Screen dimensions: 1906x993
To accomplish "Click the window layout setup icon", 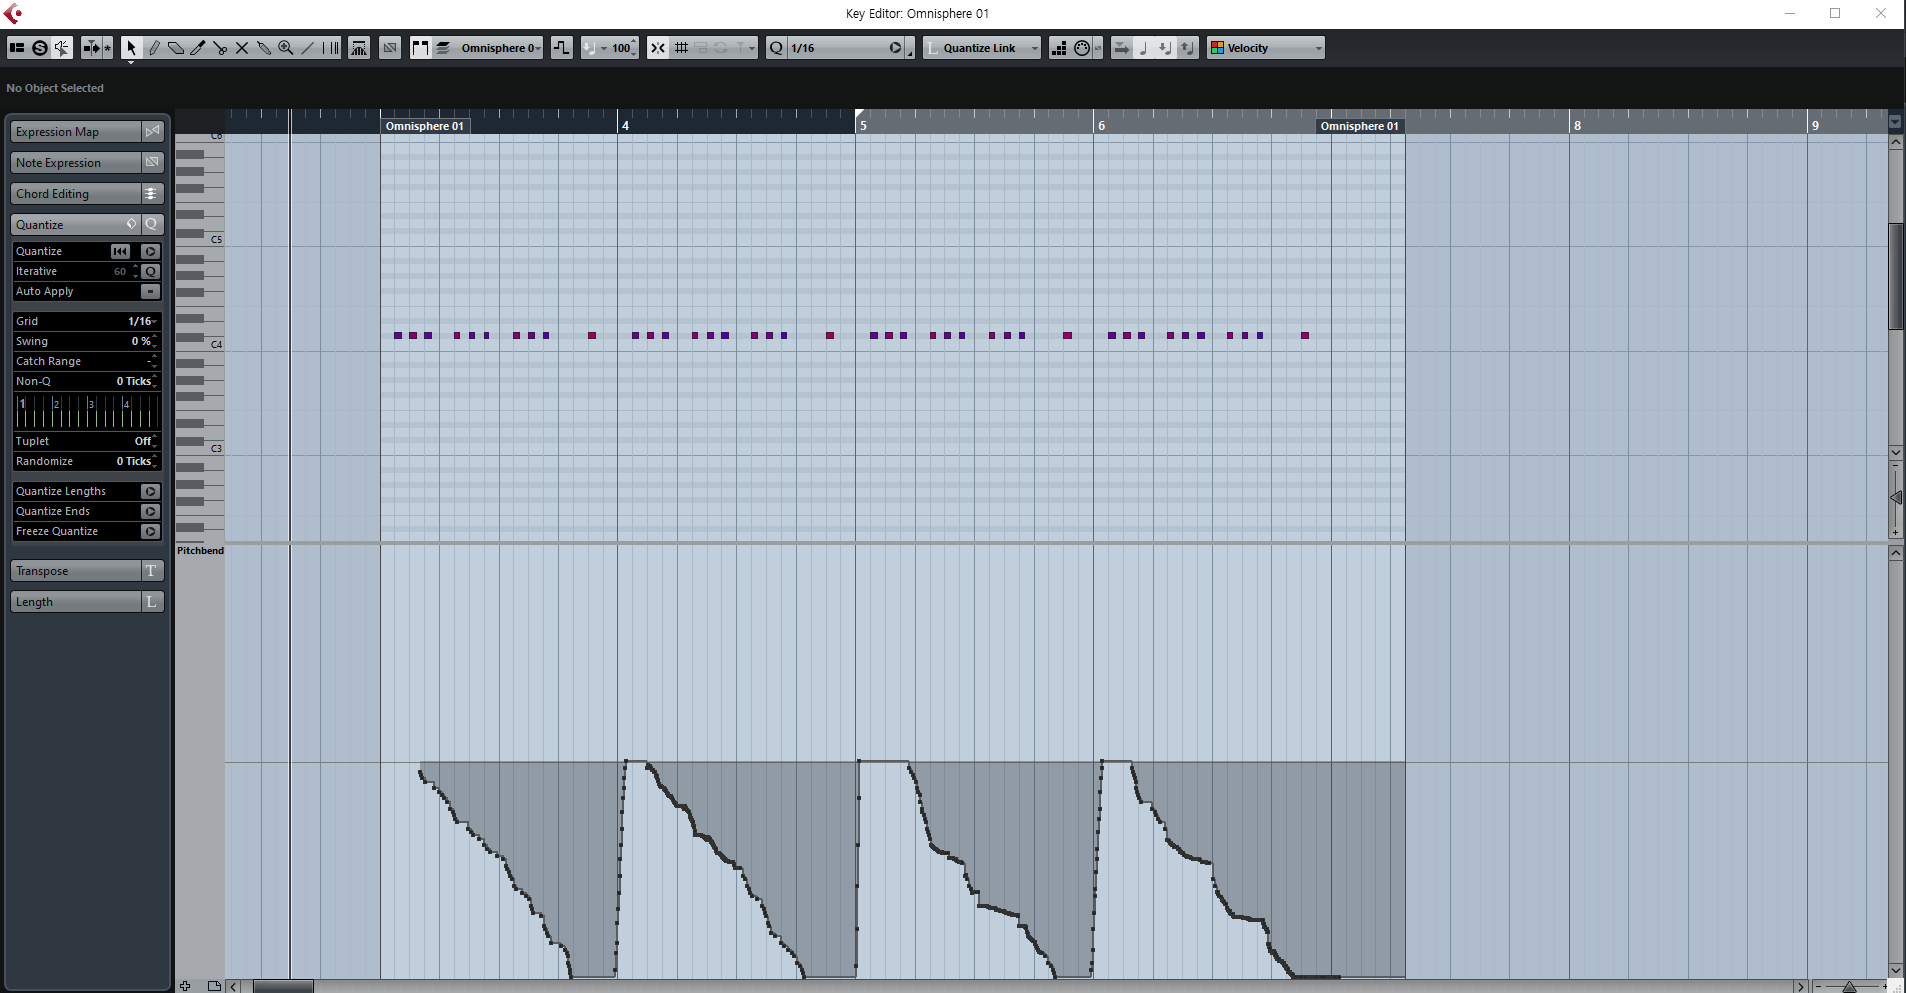I will point(17,48).
